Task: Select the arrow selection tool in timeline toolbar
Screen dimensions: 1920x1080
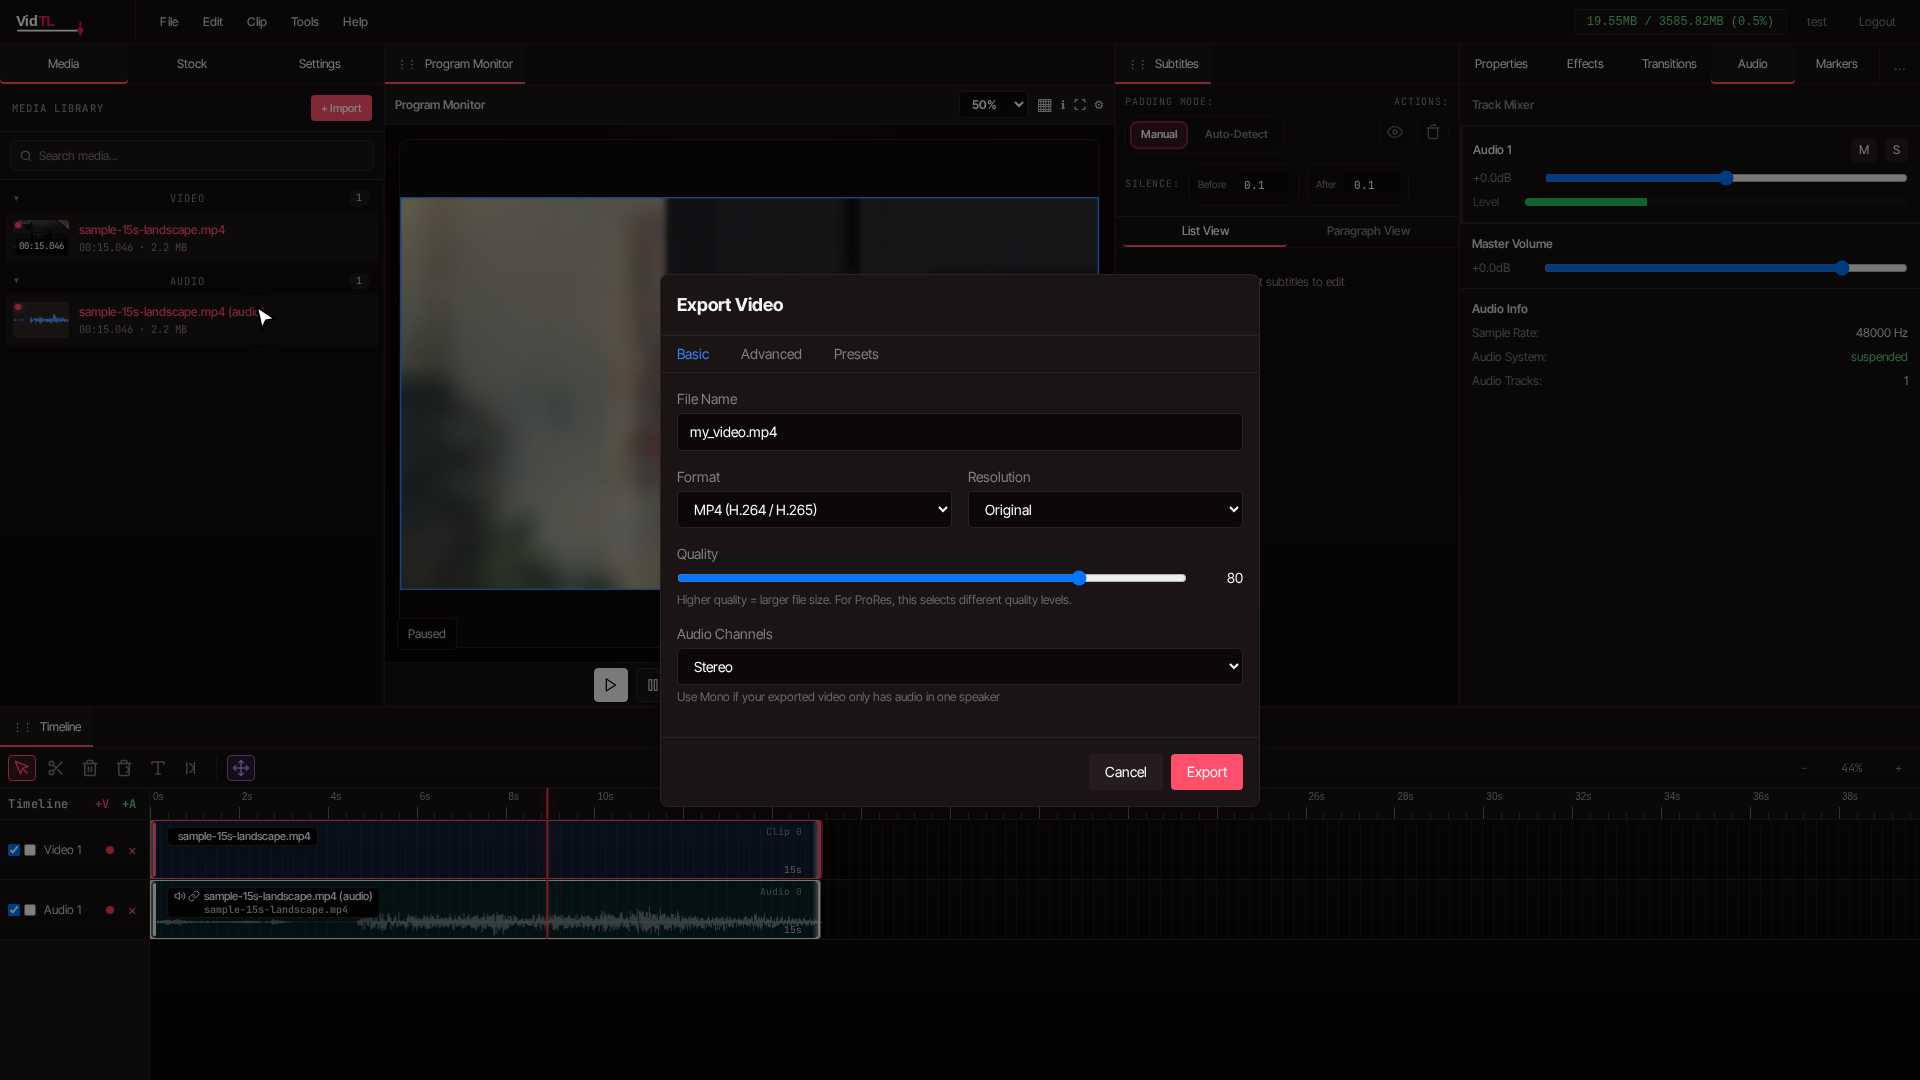Action: click(22, 768)
